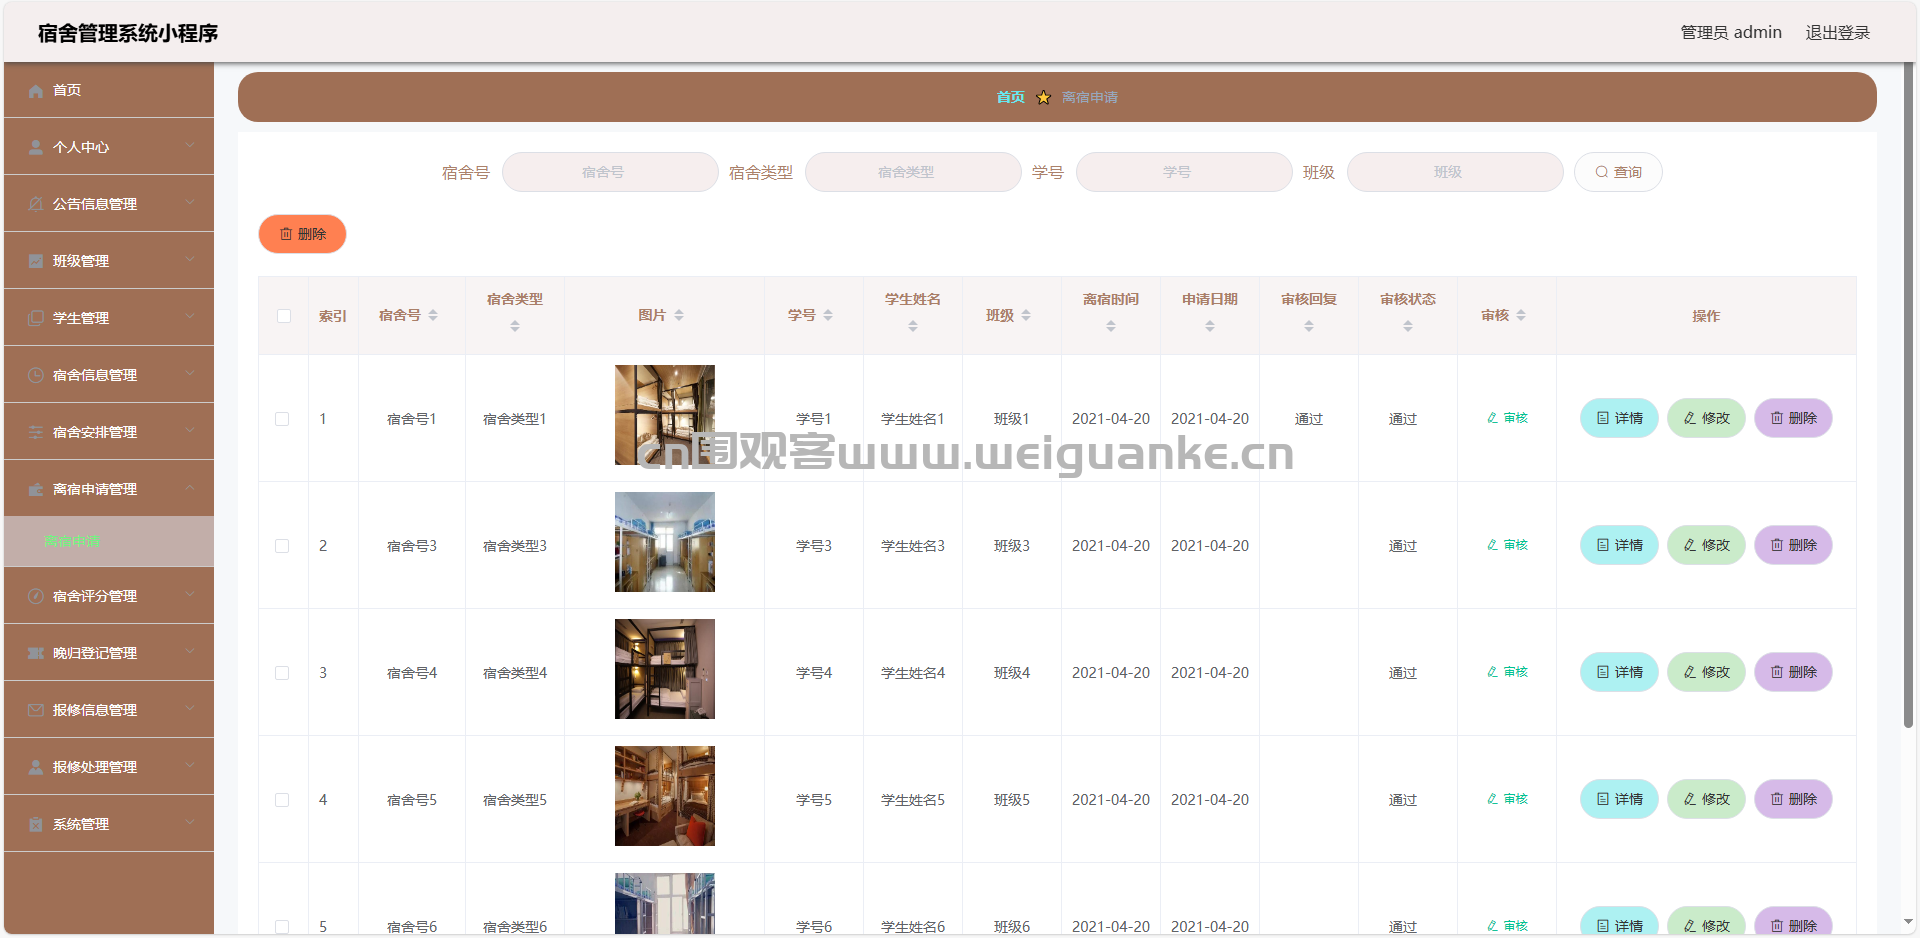Click the 公告信息管理 sidebar icon
1920x938 pixels.
36,205
